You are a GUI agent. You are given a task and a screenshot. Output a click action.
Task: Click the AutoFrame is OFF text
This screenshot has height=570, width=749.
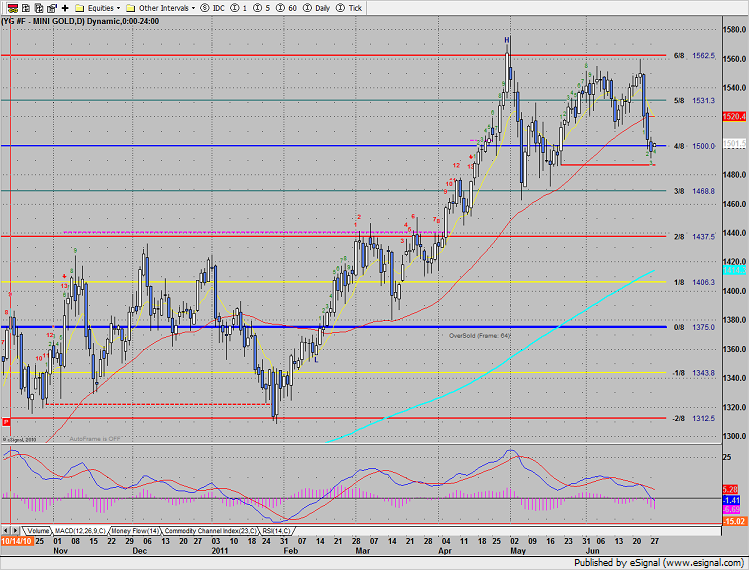(x=95, y=439)
